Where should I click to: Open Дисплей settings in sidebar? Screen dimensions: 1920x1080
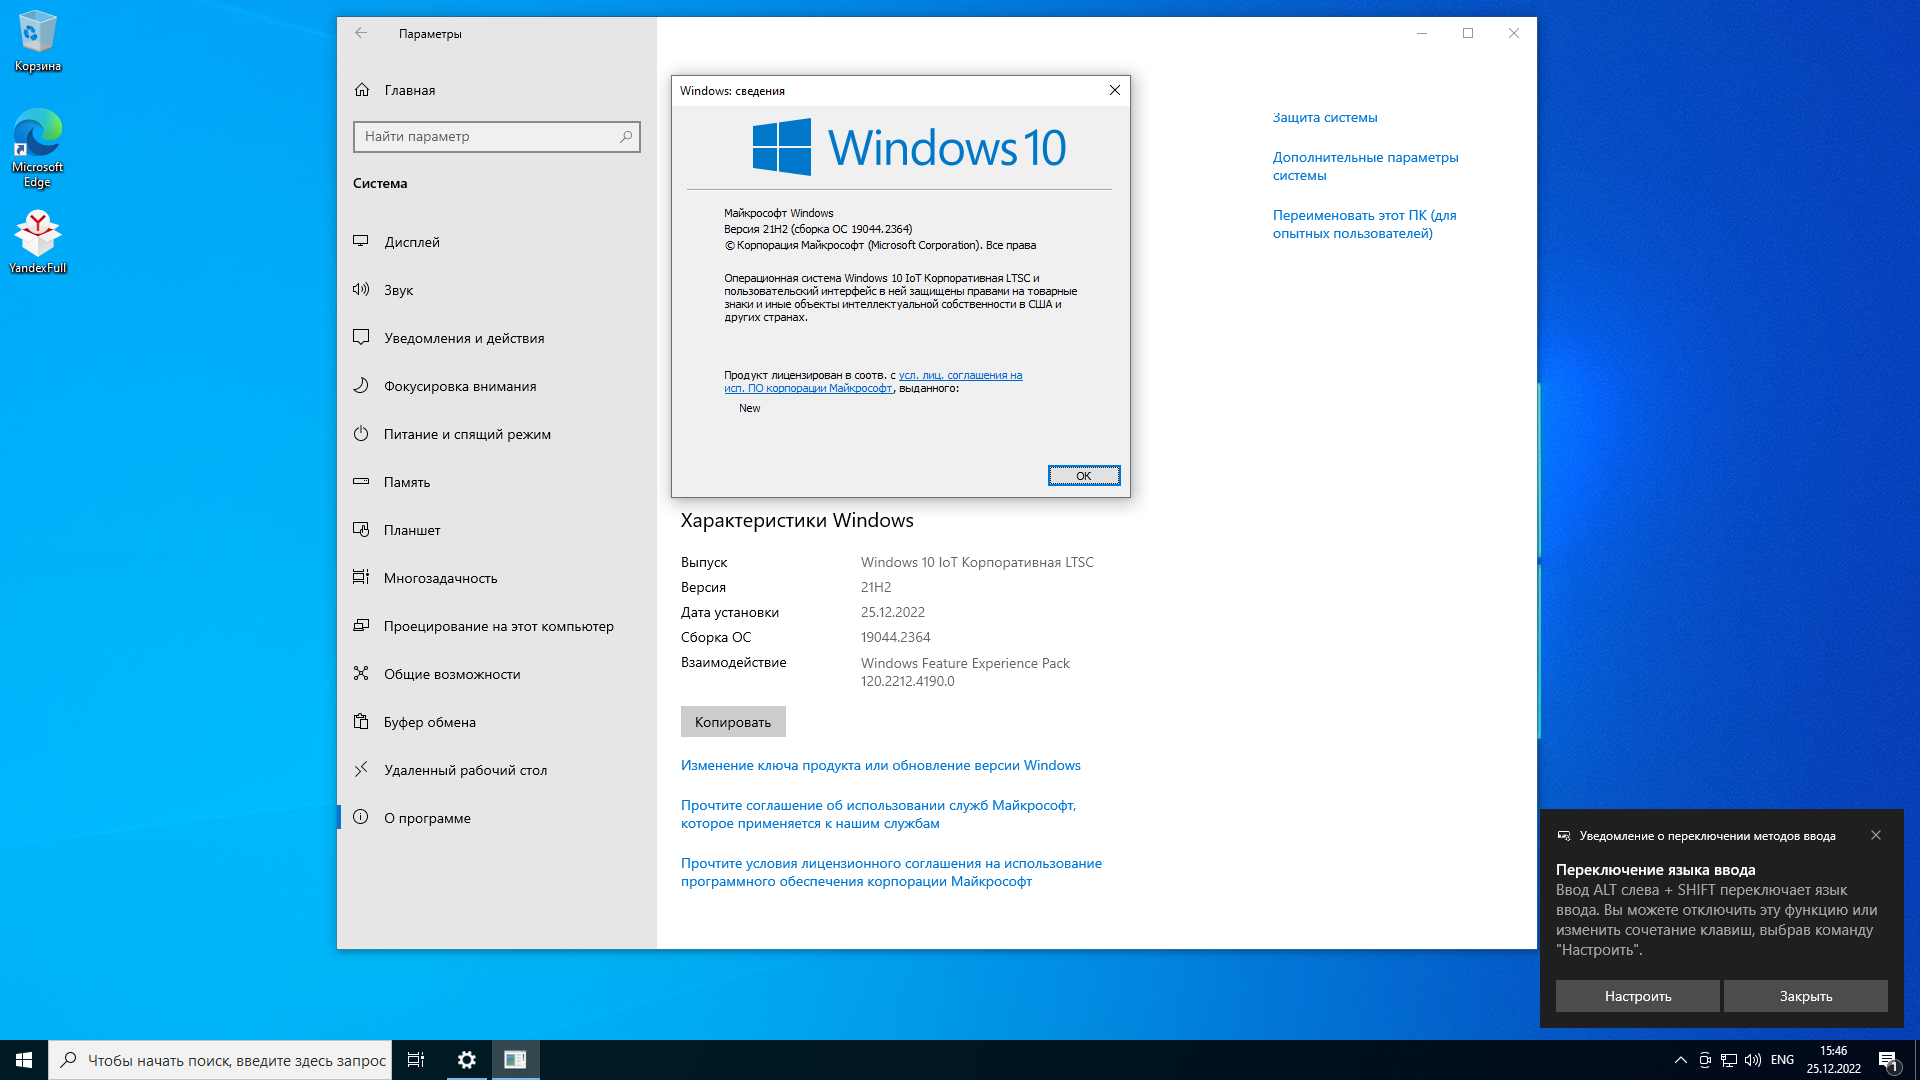pyautogui.click(x=412, y=241)
